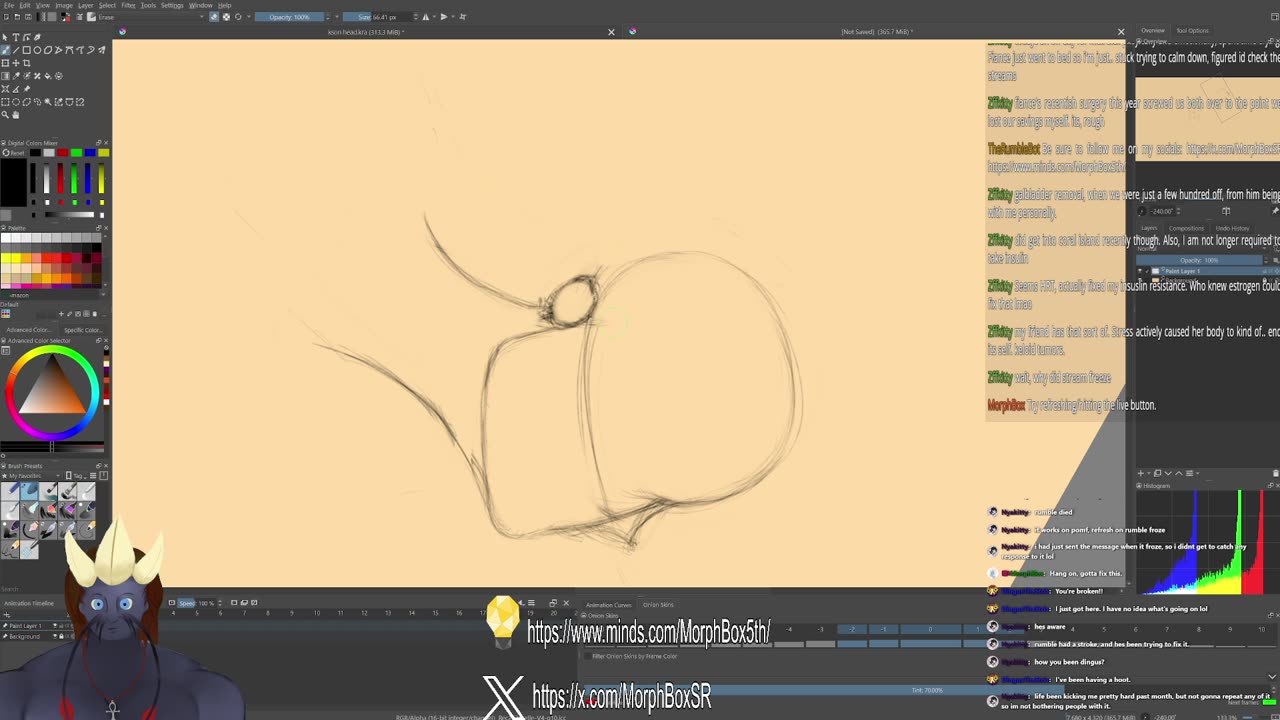Select the Calligraphy tool

coord(37,37)
